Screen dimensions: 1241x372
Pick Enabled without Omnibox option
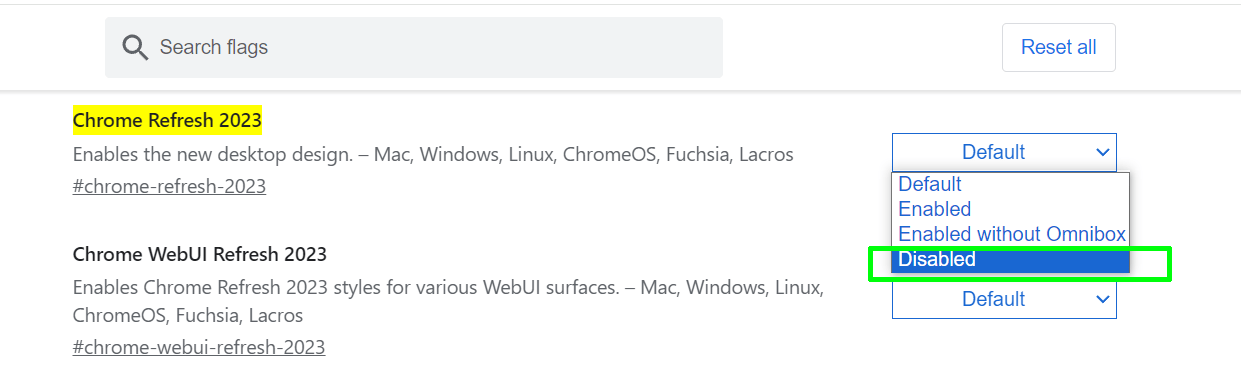tap(1010, 234)
